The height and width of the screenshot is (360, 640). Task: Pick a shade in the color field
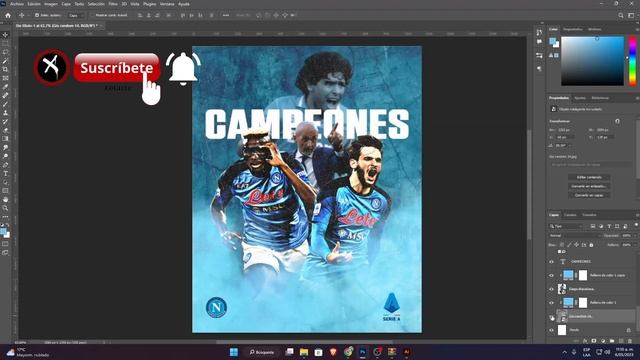pos(592,61)
